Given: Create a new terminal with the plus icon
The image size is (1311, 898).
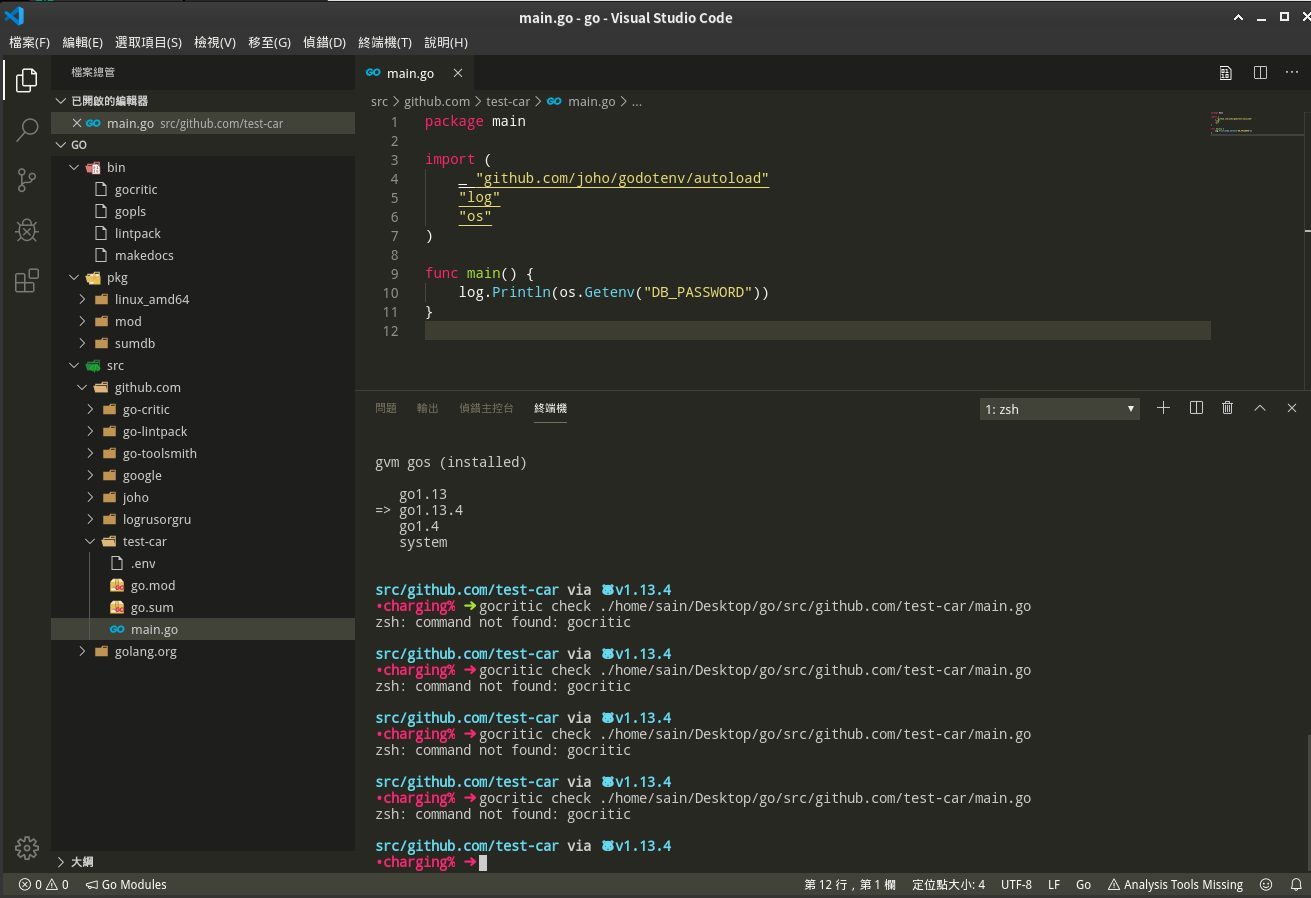Looking at the screenshot, I should tap(1163, 408).
